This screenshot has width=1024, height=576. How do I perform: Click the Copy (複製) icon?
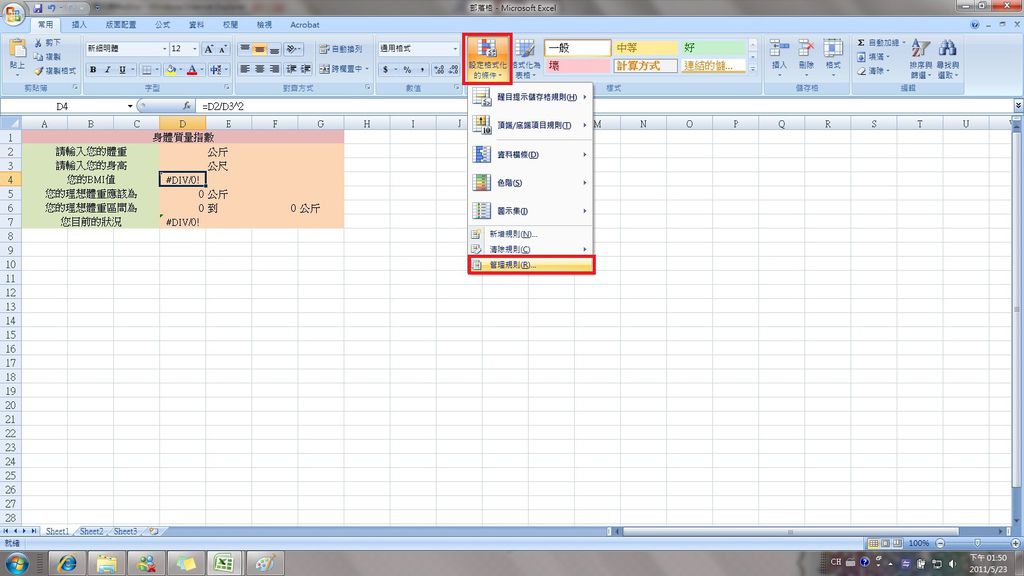click(x=39, y=57)
